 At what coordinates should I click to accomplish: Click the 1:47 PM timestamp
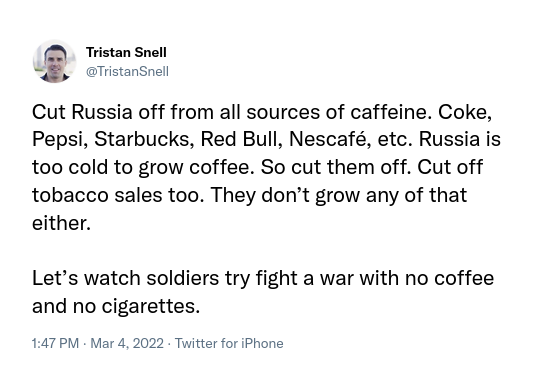tap(55, 343)
